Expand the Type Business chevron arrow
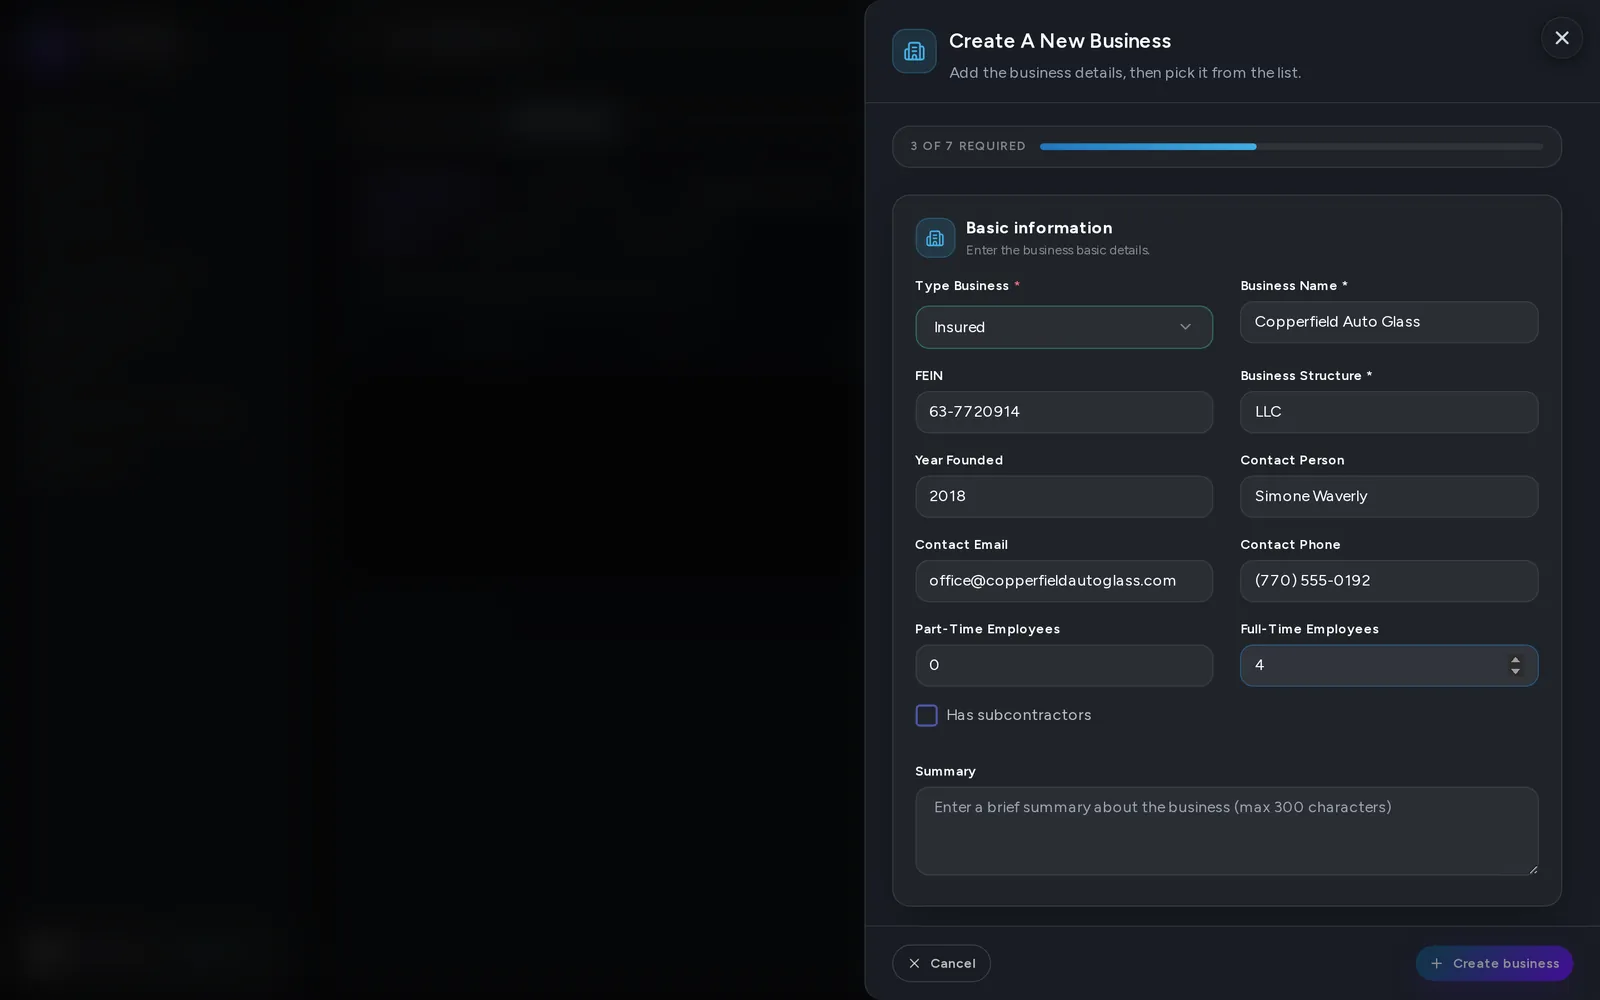This screenshot has width=1600, height=1000. point(1185,327)
